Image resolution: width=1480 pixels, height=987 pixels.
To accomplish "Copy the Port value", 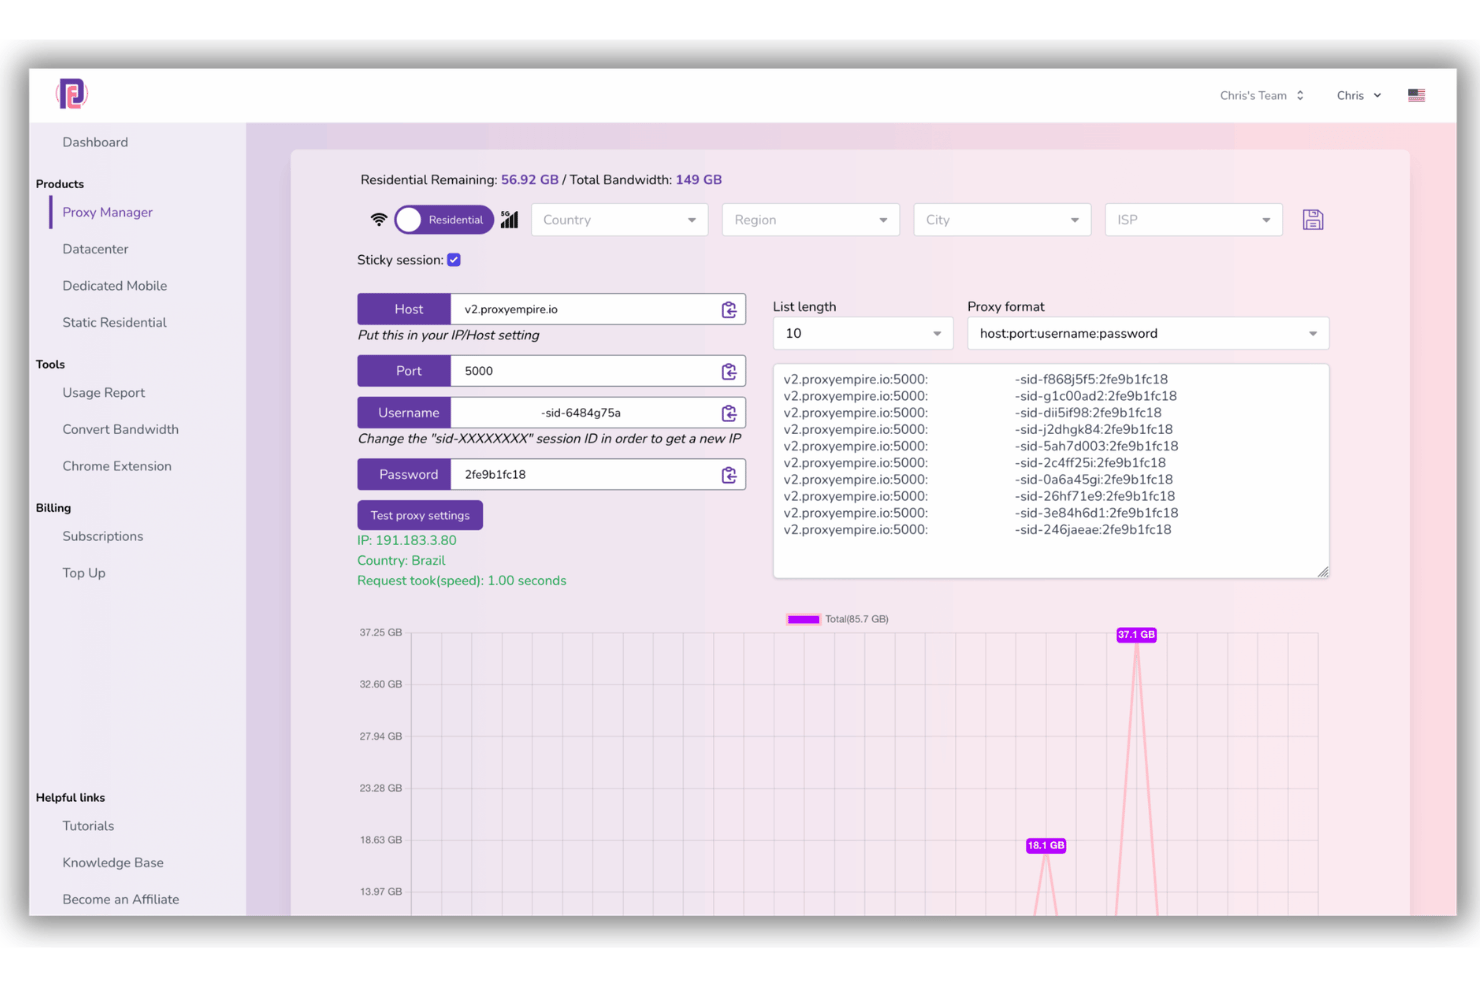I will coord(729,371).
